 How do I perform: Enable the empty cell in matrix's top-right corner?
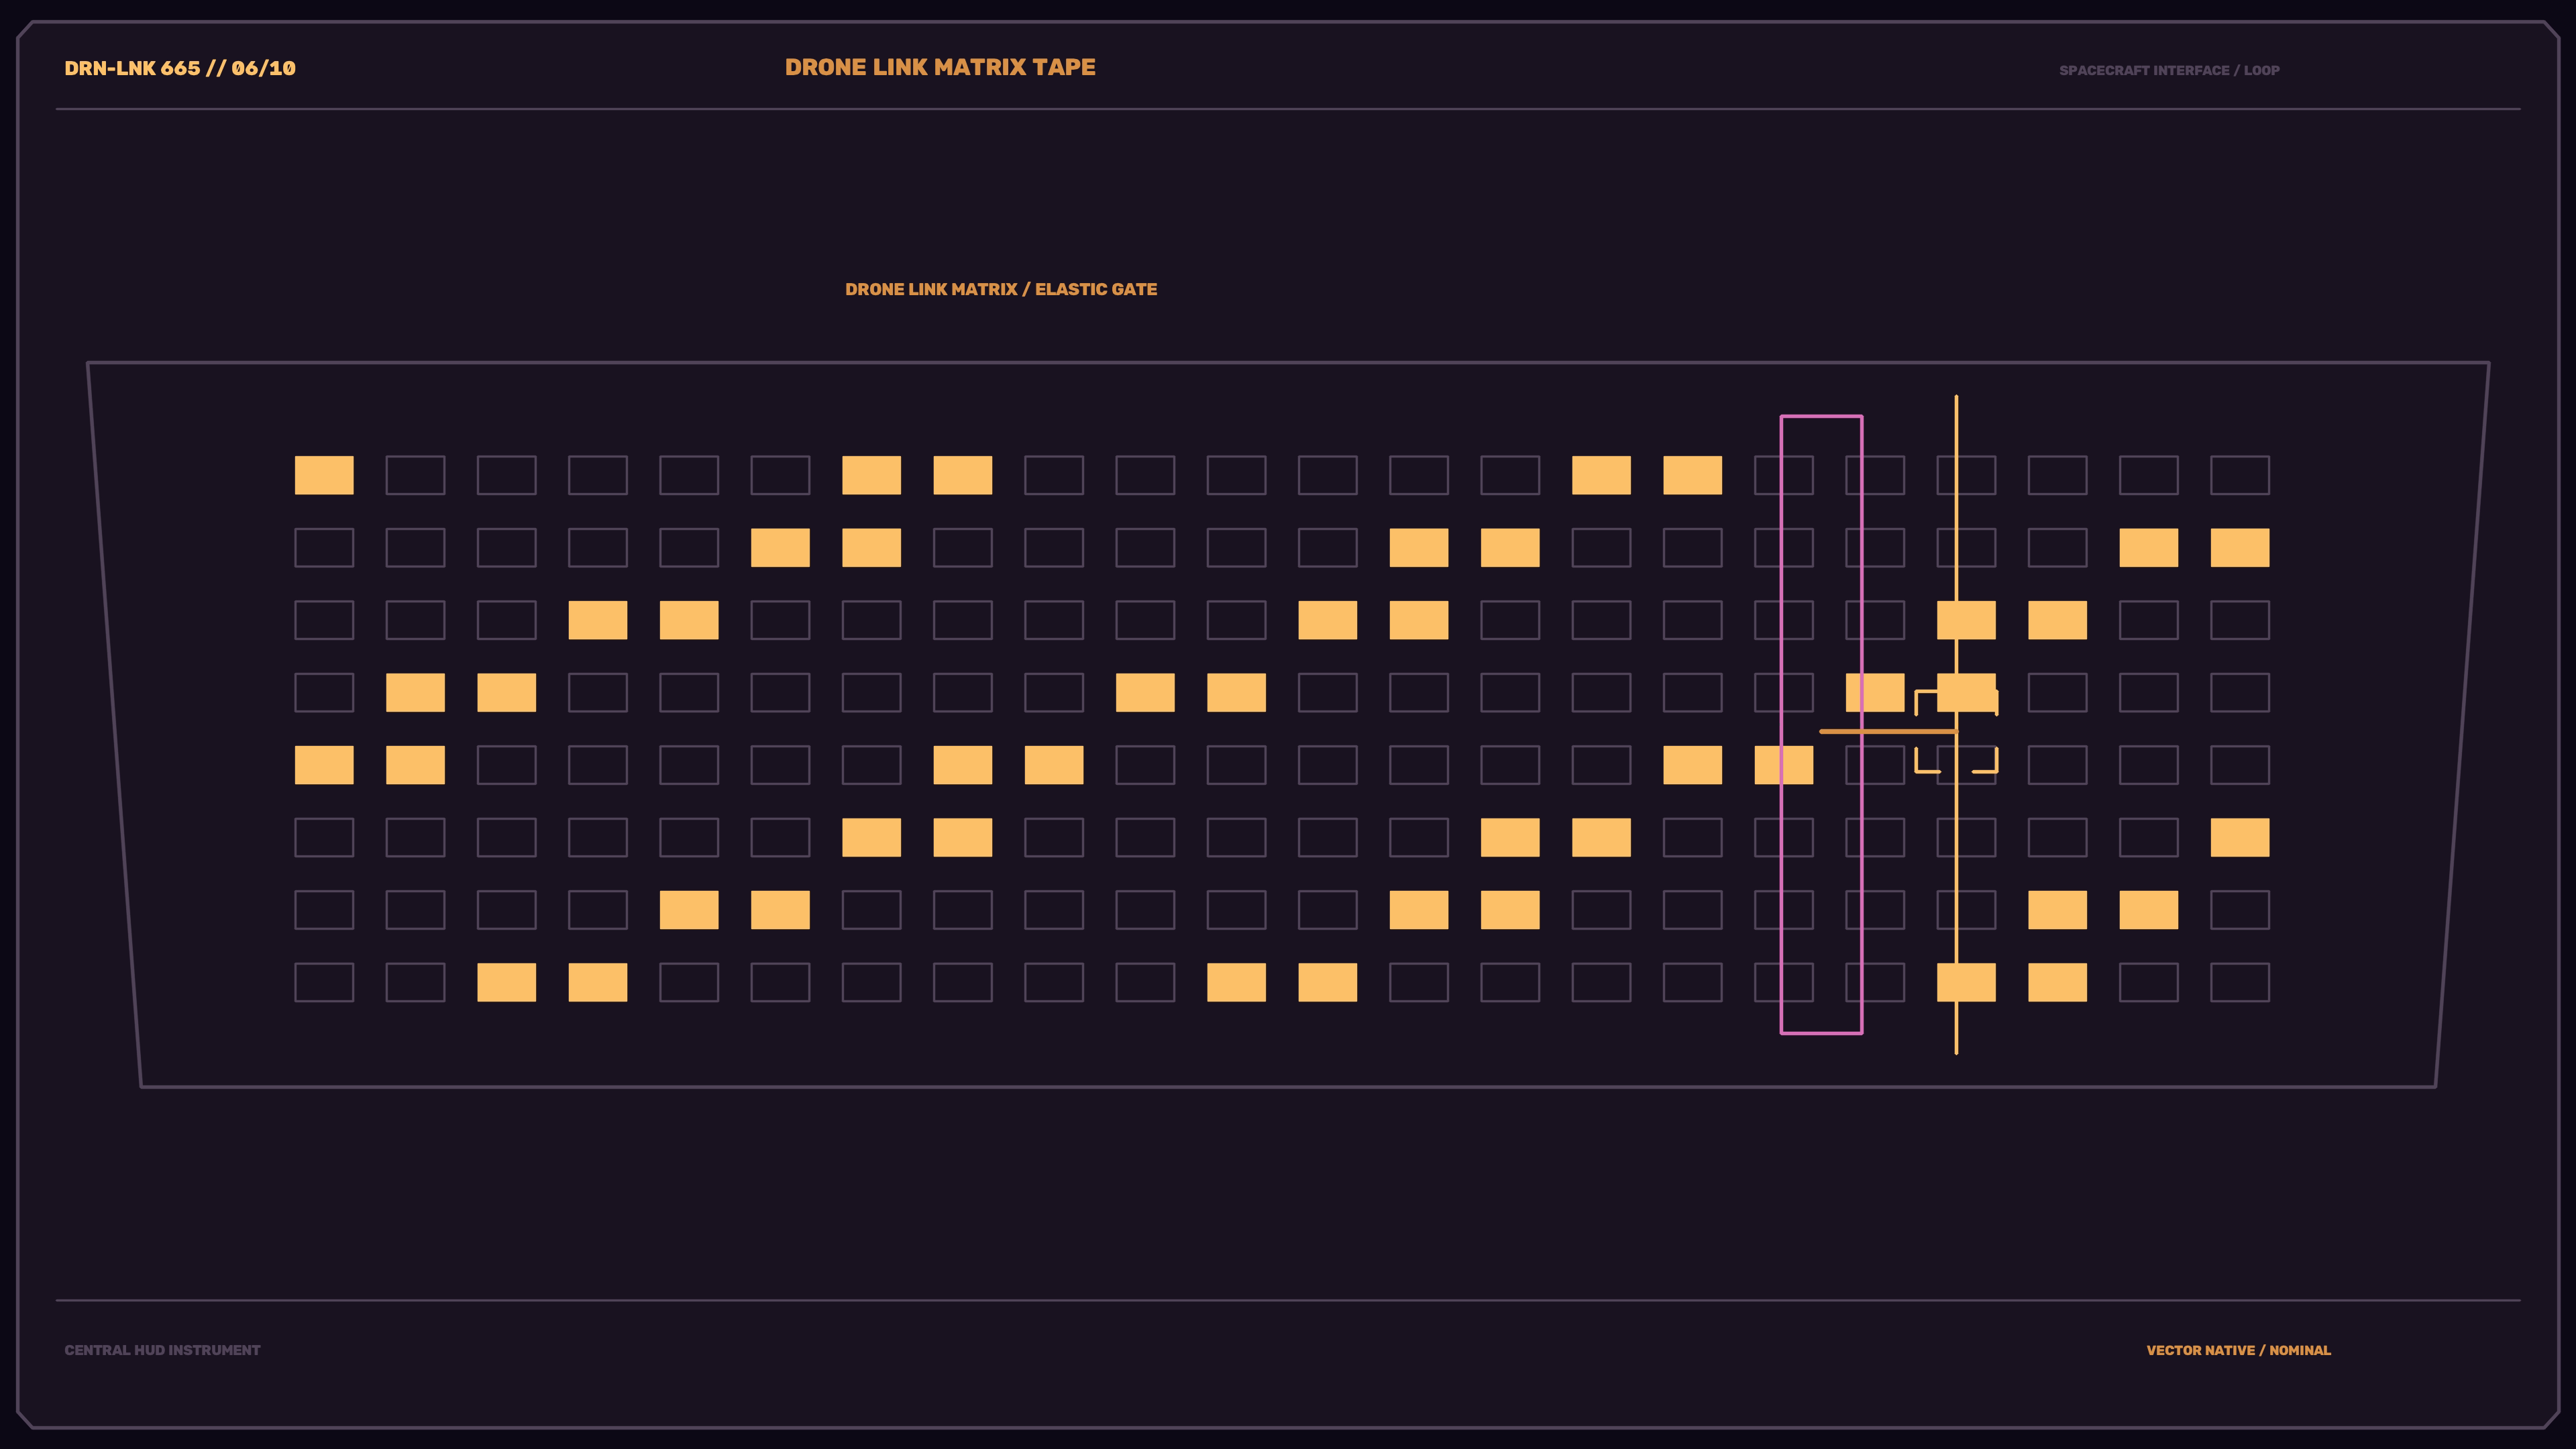click(2240, 475)
